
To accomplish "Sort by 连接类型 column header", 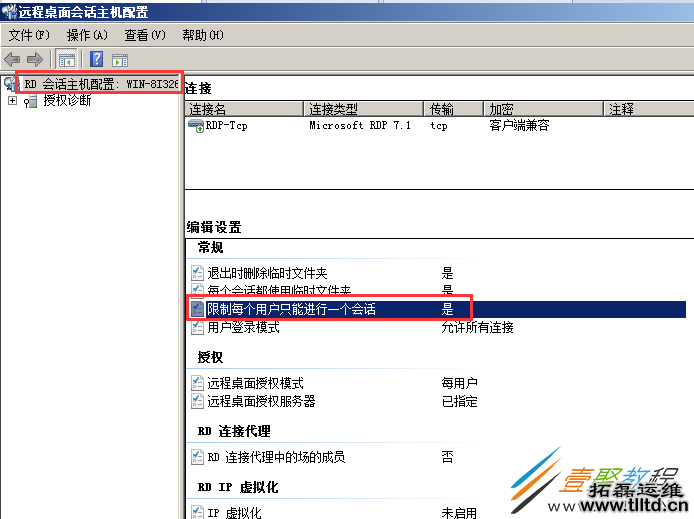I will point(363,109).
